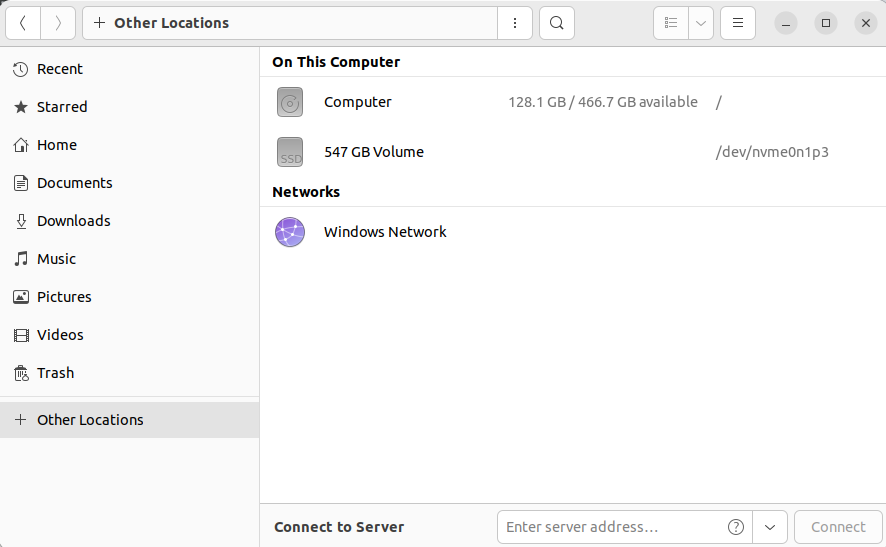
Task: Click the server address help icon
Action: 736,527
